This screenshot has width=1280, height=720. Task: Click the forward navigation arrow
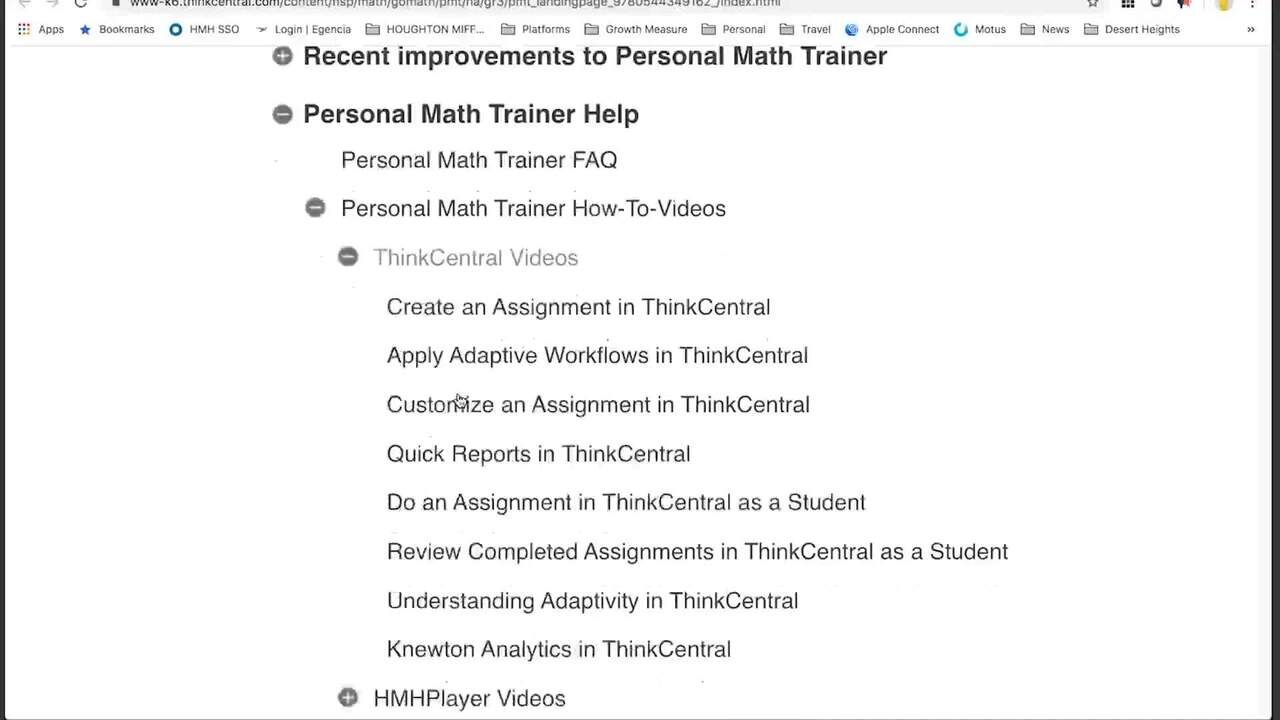pyautogui.click(x=52, y=4)
